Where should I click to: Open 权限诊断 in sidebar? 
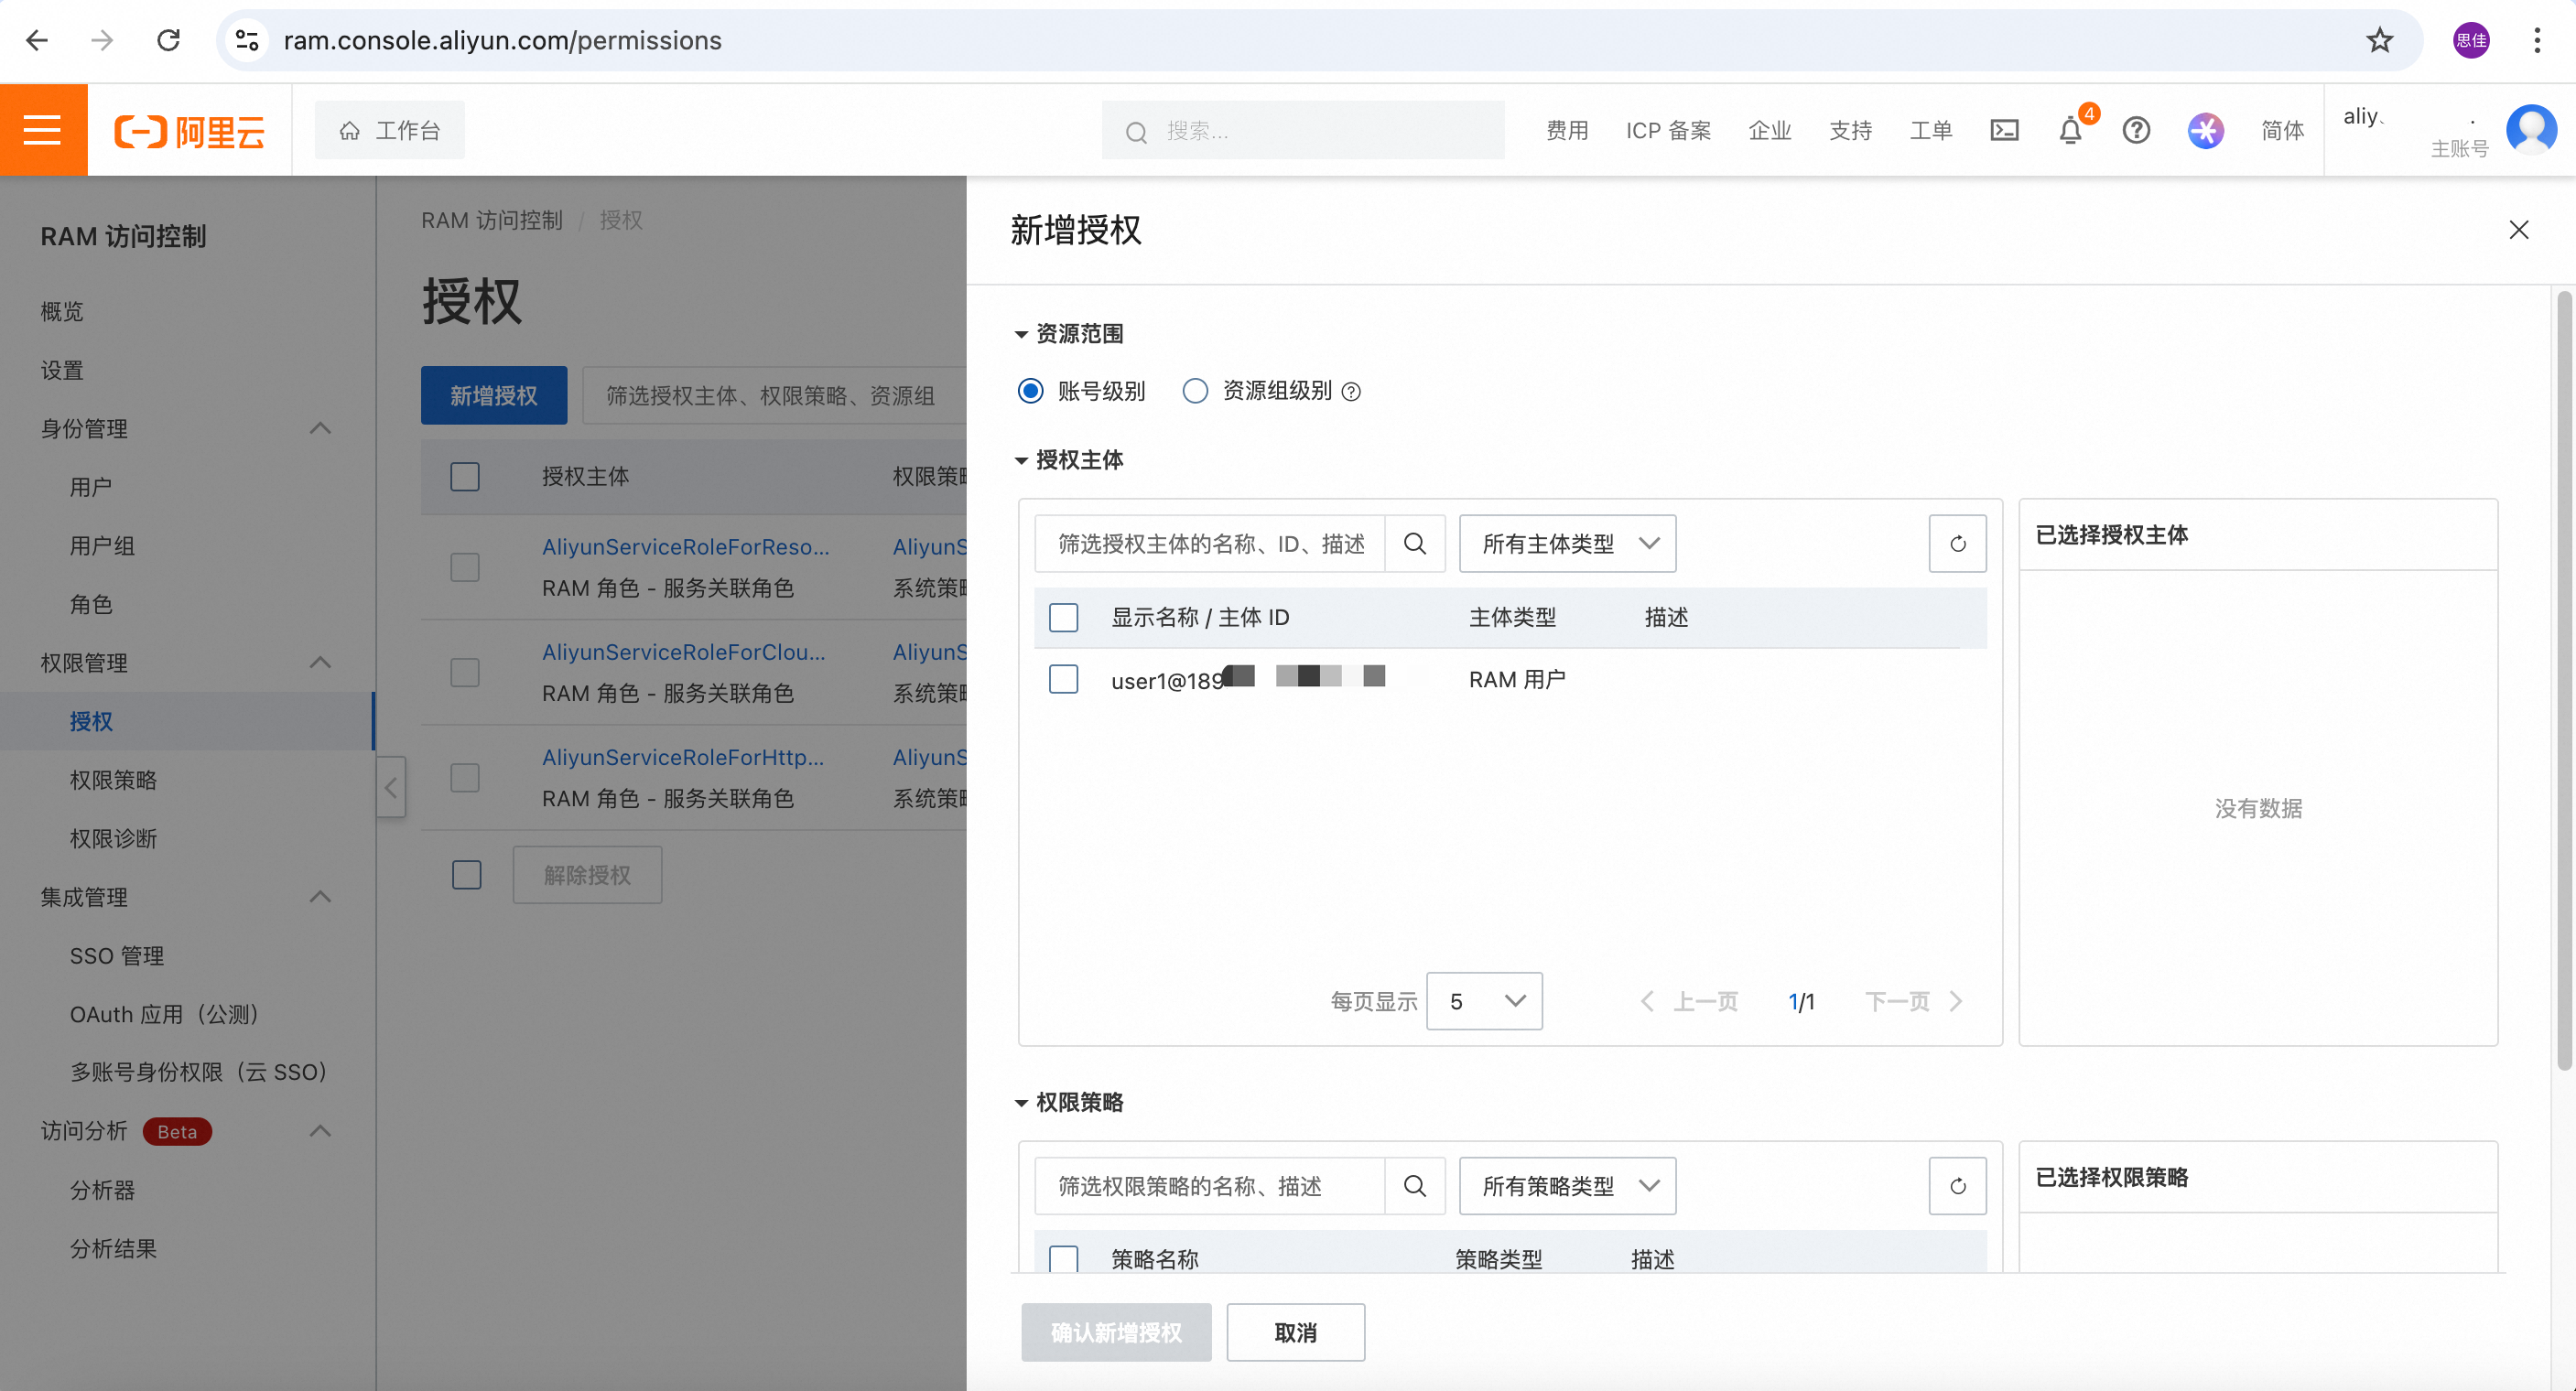(x=113, y=838)
